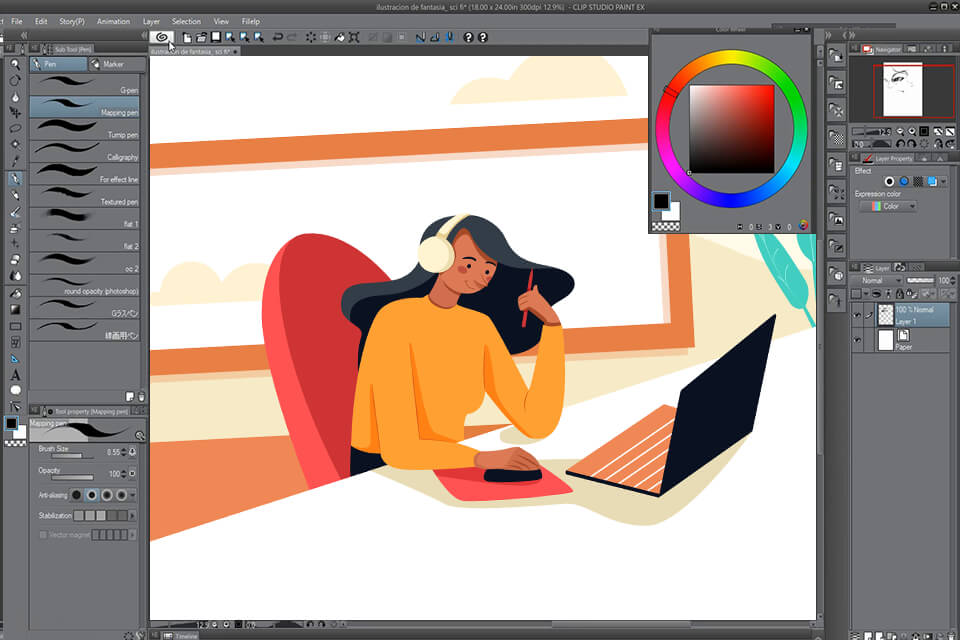Click the Layer 1 thumbnail

pyautogui.click(x=886, y=315)
